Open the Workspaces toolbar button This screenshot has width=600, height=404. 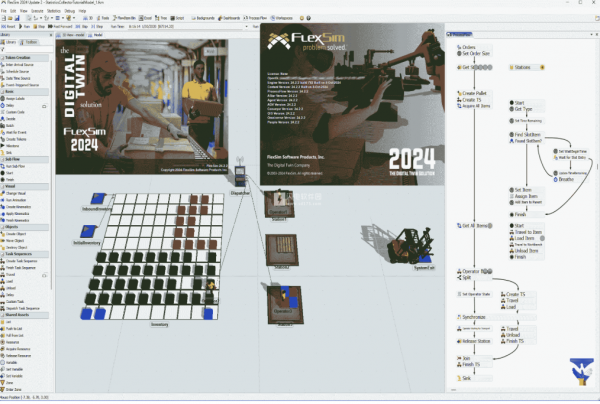(x=282, y=18)
